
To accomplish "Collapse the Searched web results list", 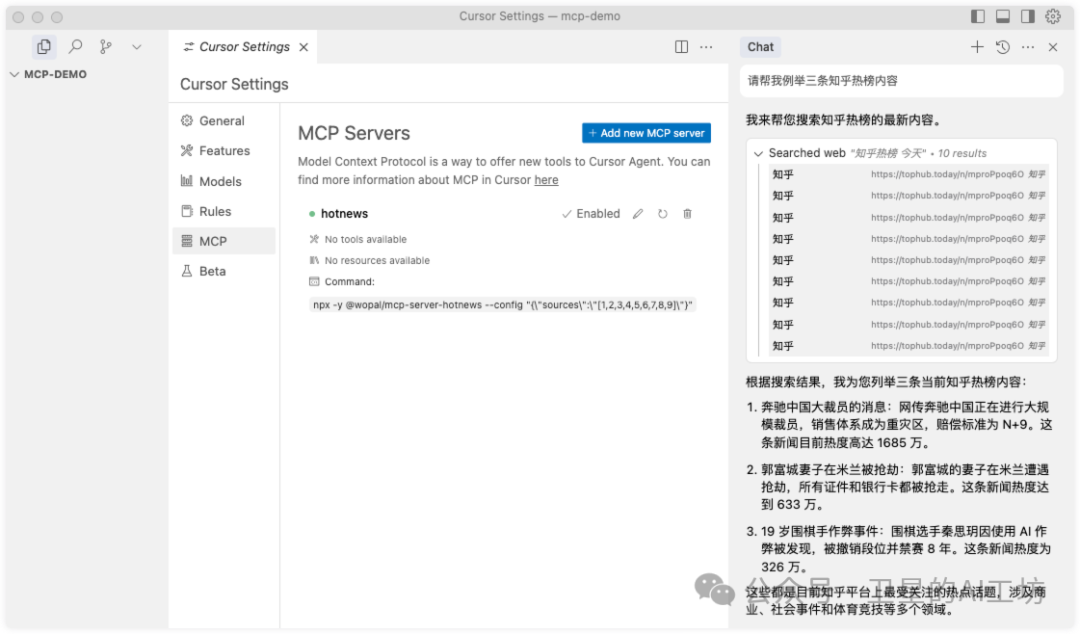I will pyautogui.click(x=758, y=154).
